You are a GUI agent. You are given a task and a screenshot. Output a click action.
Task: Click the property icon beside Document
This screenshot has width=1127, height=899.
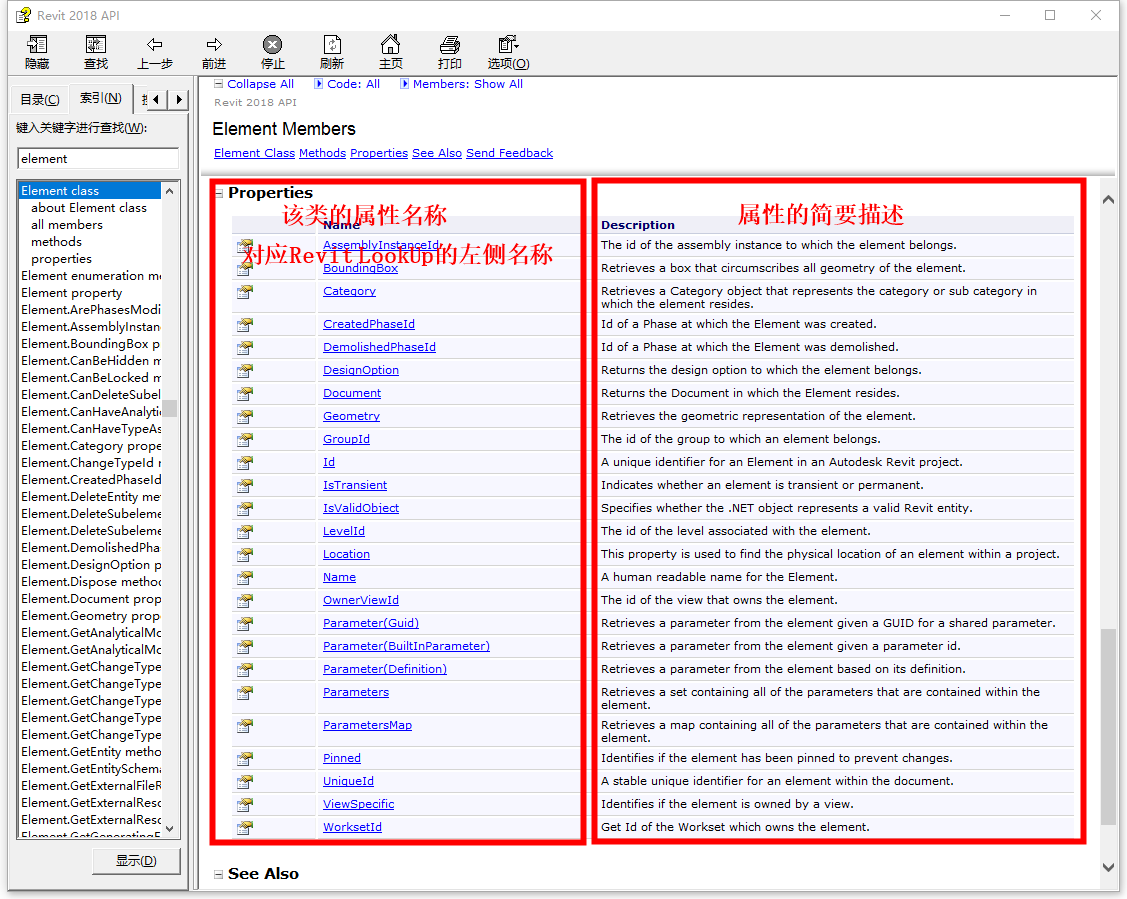coord(245,394)
